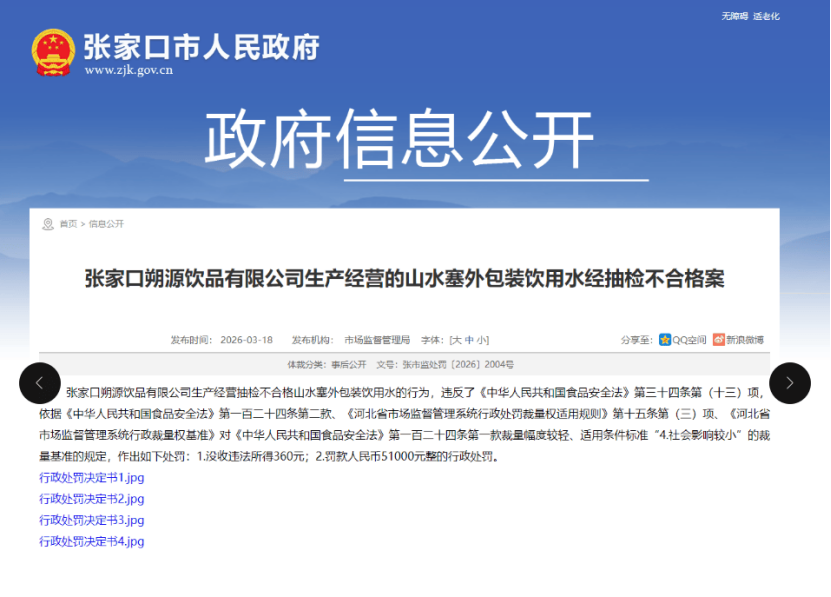Click the QQ空间 share icon
This screenshot has height=597, width=831.
tap(665, 340)
